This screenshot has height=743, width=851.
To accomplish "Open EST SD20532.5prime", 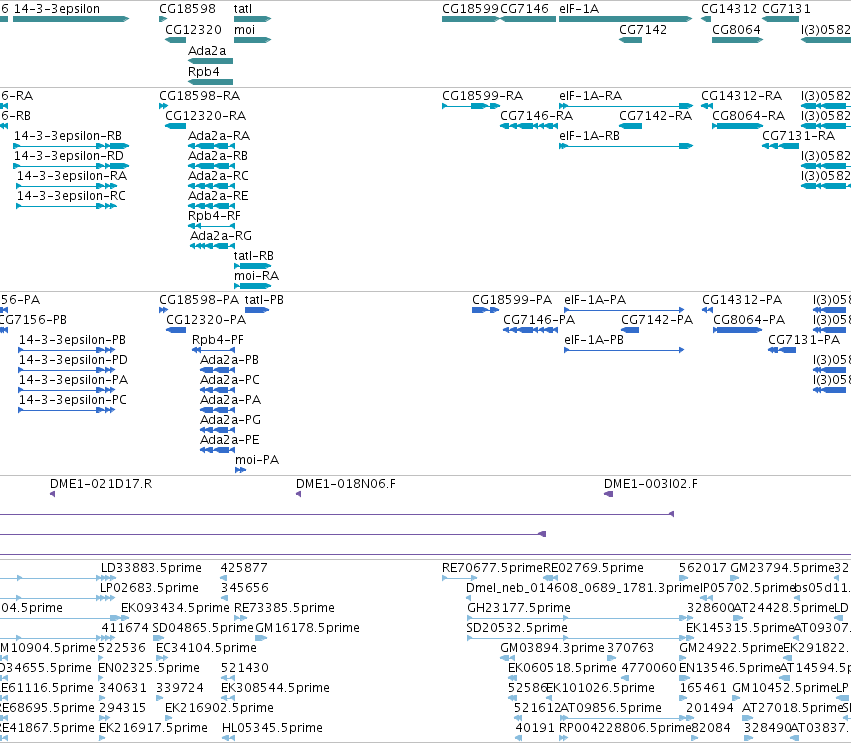I will pos(517,628).
